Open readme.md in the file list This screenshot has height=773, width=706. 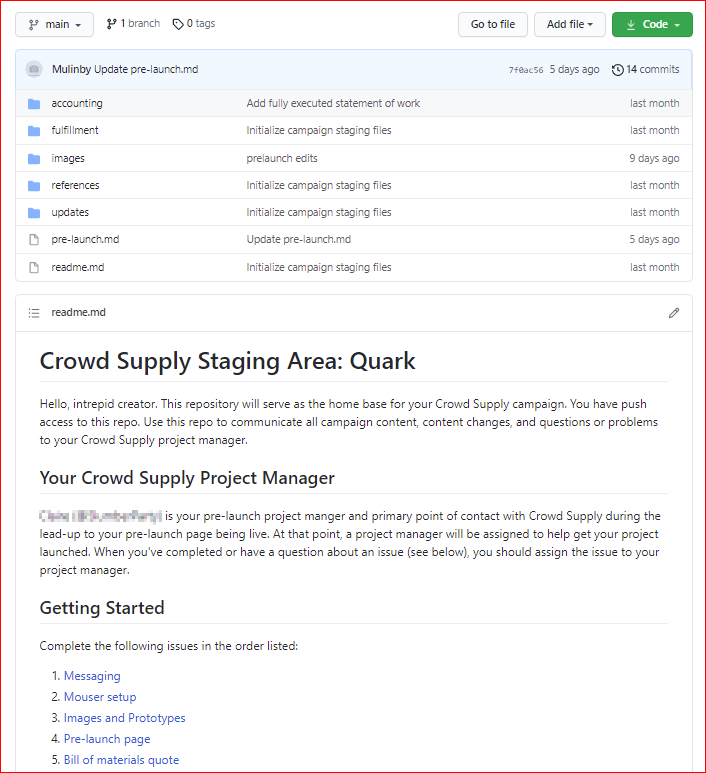click(78, 267)
